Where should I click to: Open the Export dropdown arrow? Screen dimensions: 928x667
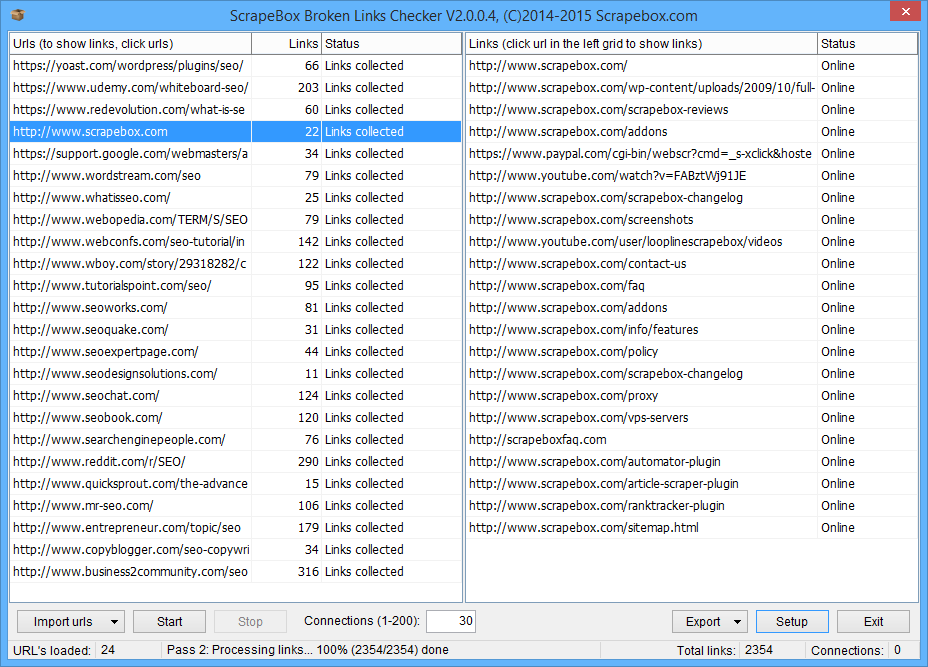(737, 621)
